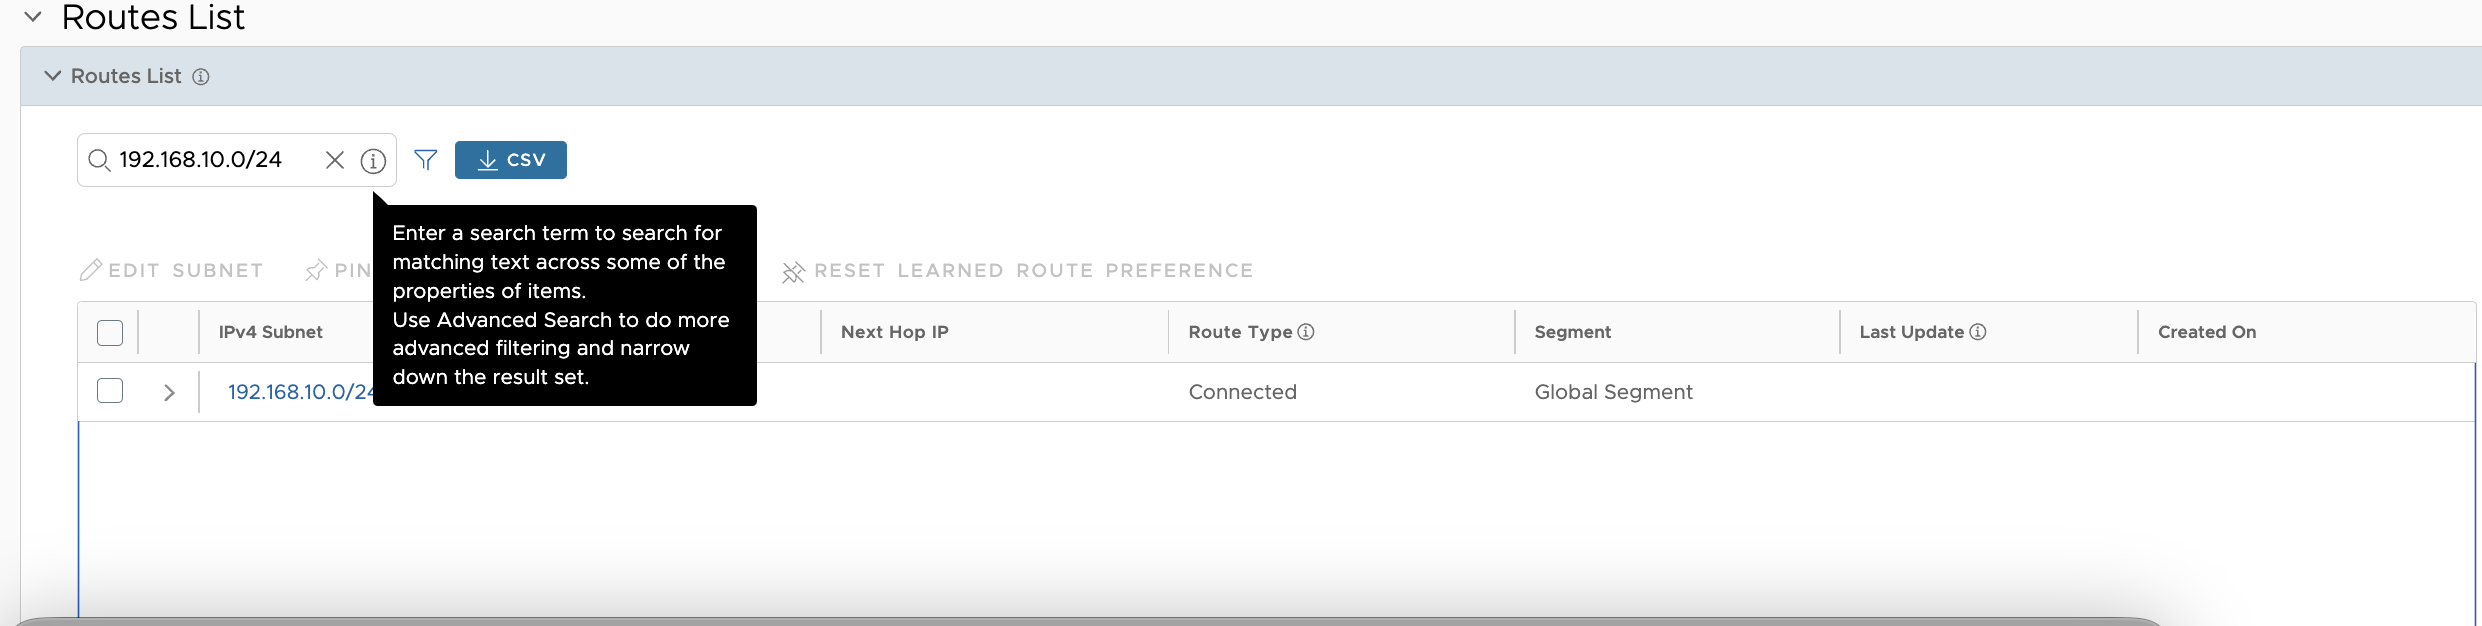Expand the 192.168.10.0/24 route row

169,393
